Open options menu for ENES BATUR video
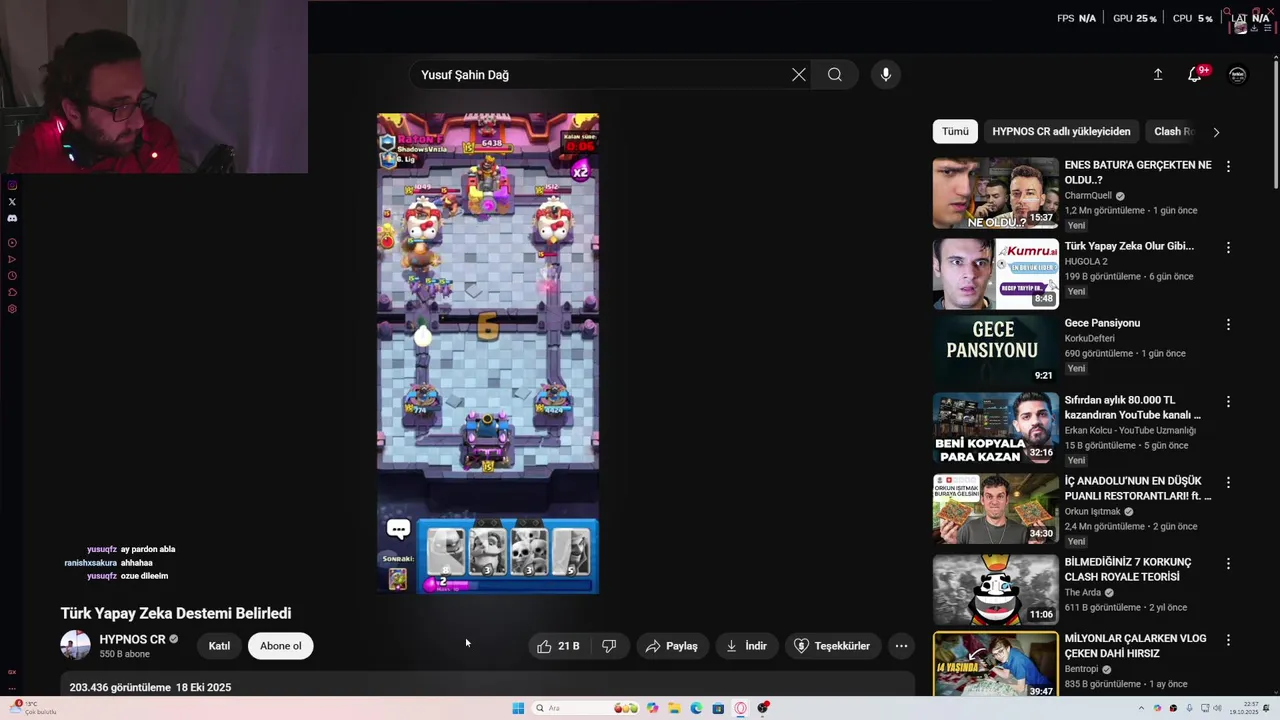This screenshot has height=720, width=1280. point(1228,166)
